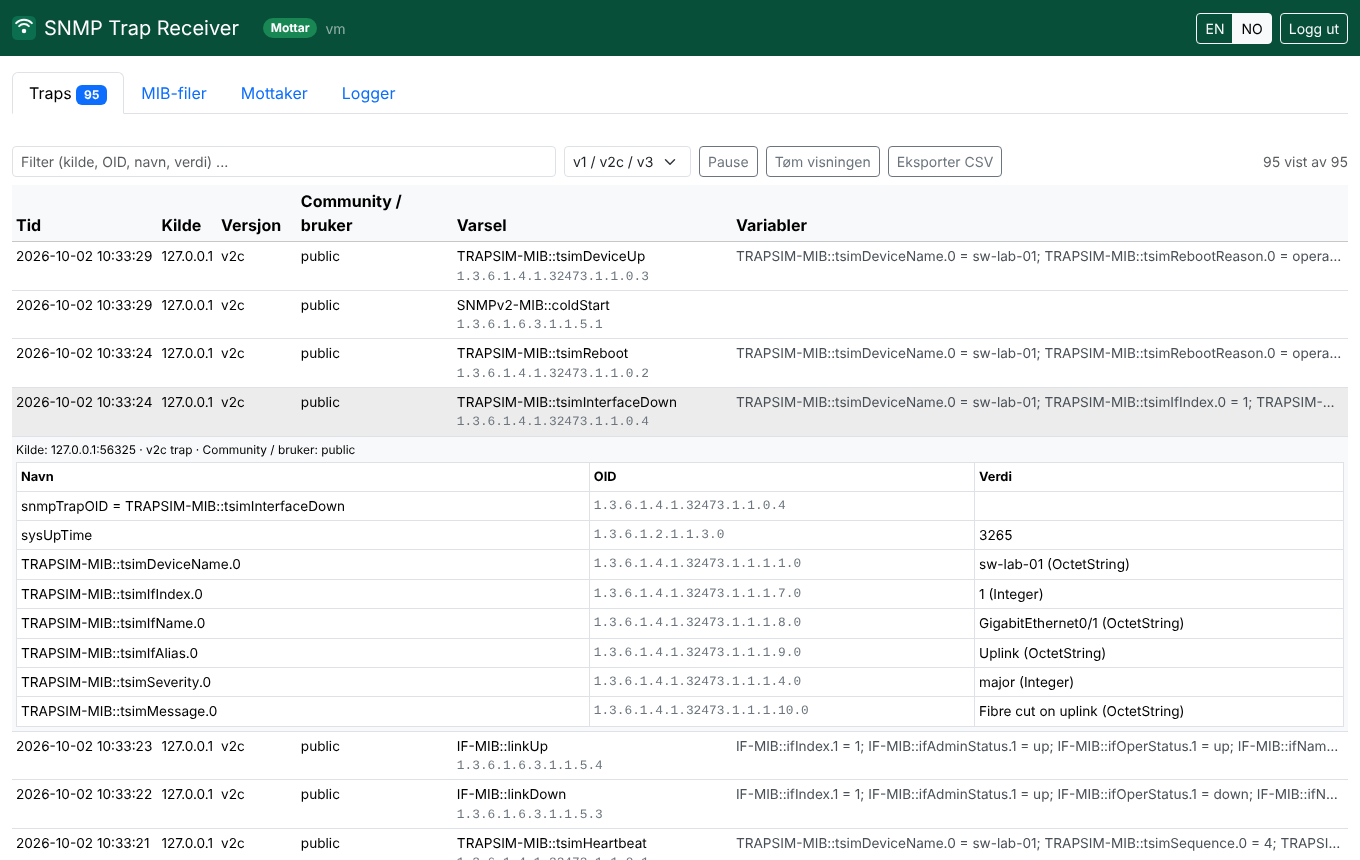Switch language to NO

pyautogui.click(x=1252, y=29)
